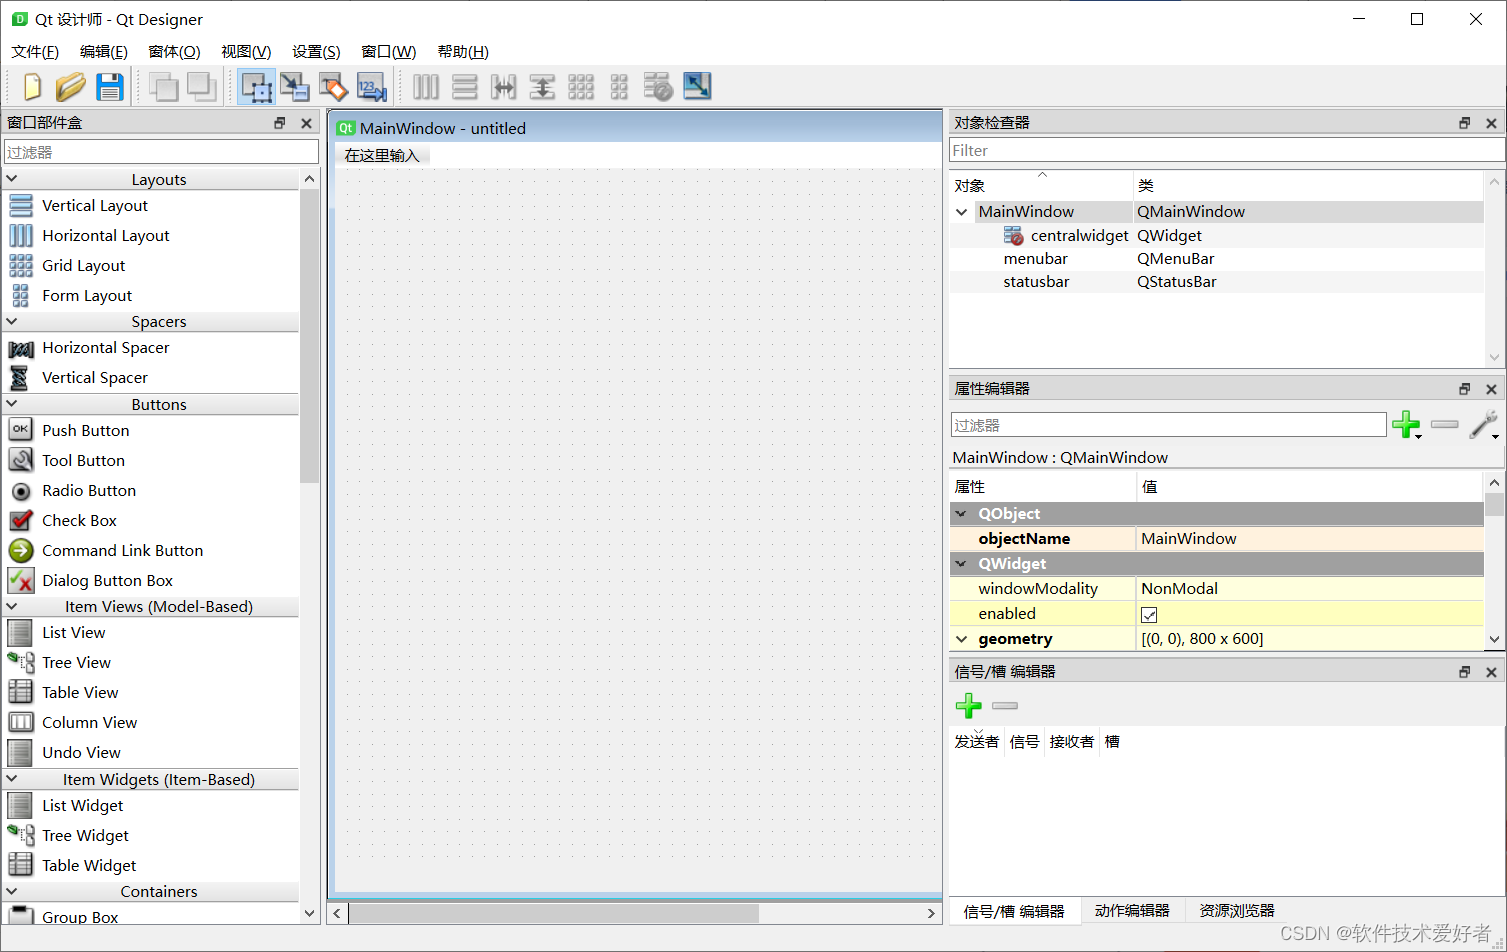
Task: Open the 设置(S) menu
Action: pos(316,52)
